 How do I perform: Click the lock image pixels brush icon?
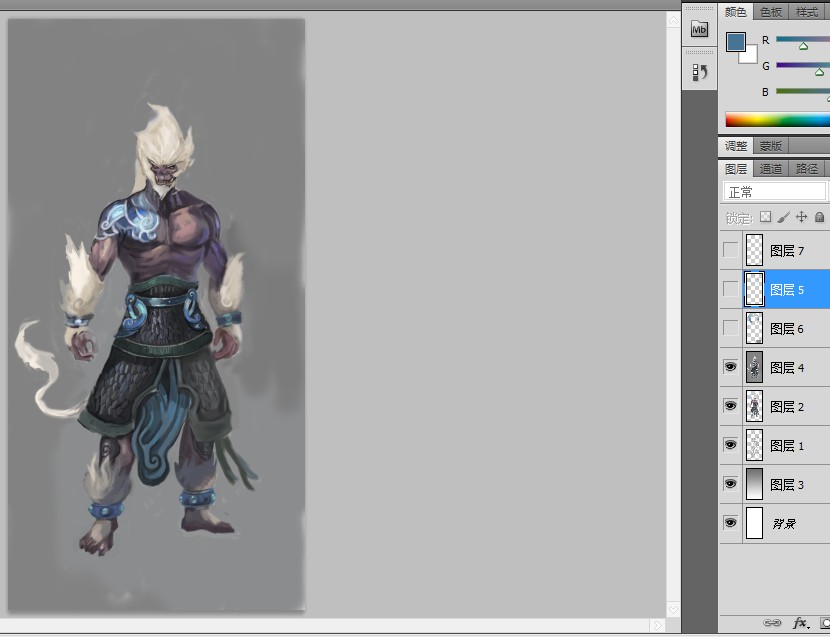(783, 217)
